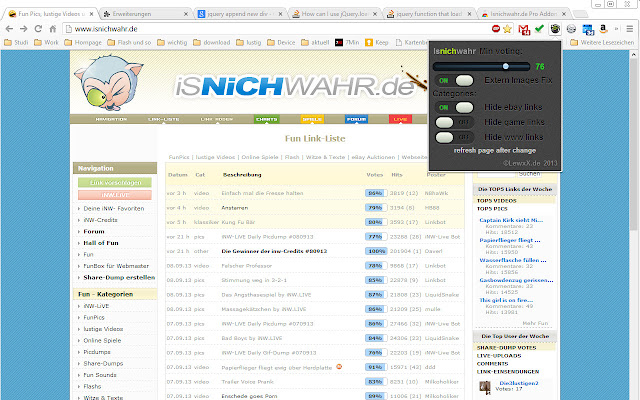Reload the current page
The image size is (640, 400).
pos(38,29)
